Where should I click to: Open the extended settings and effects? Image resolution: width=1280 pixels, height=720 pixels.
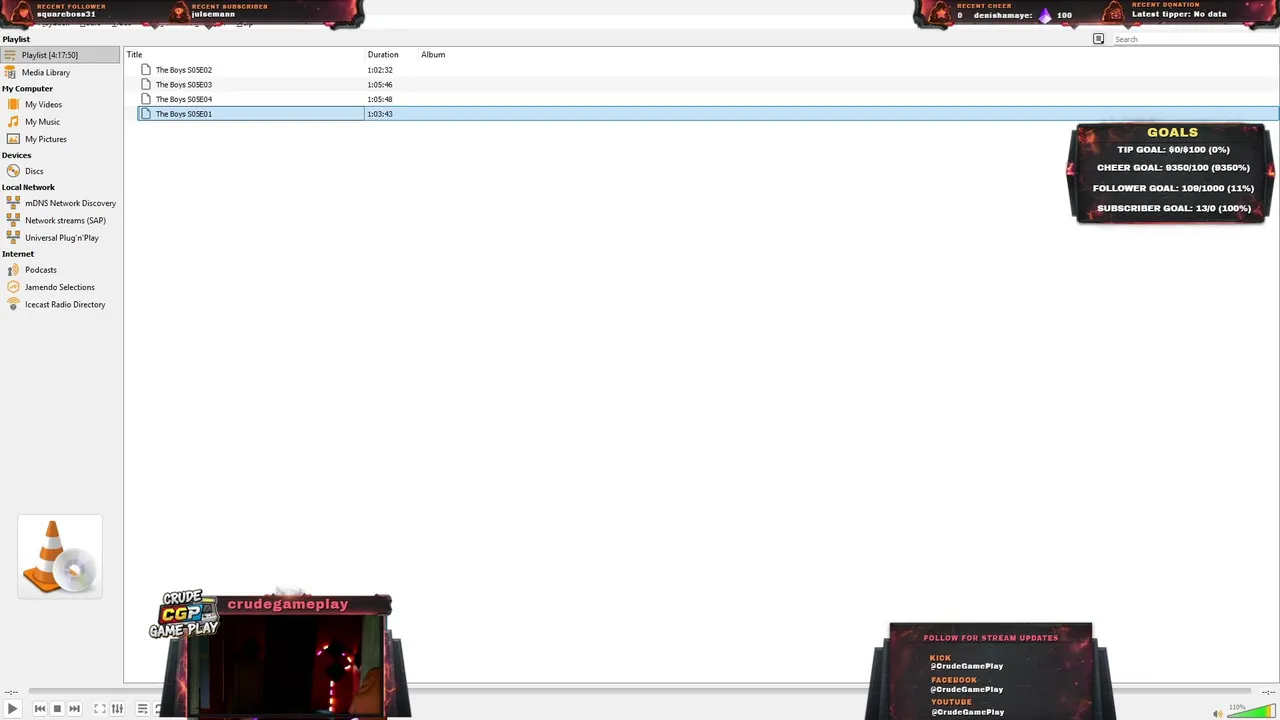tap(117, 709)
